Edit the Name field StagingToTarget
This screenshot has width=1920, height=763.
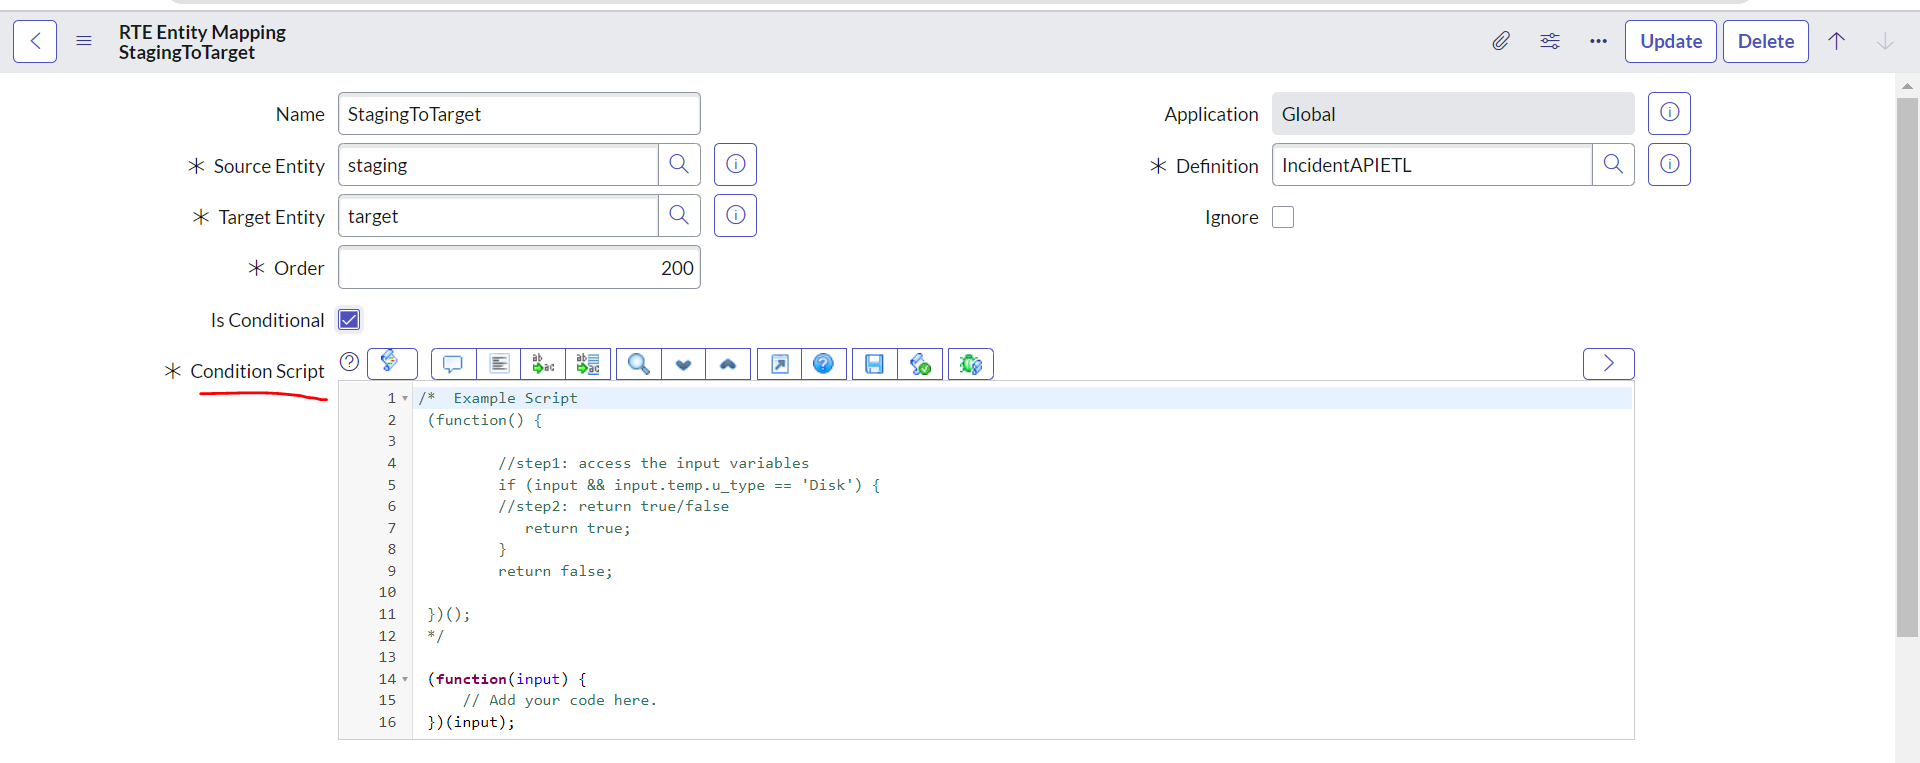[519, 114]
